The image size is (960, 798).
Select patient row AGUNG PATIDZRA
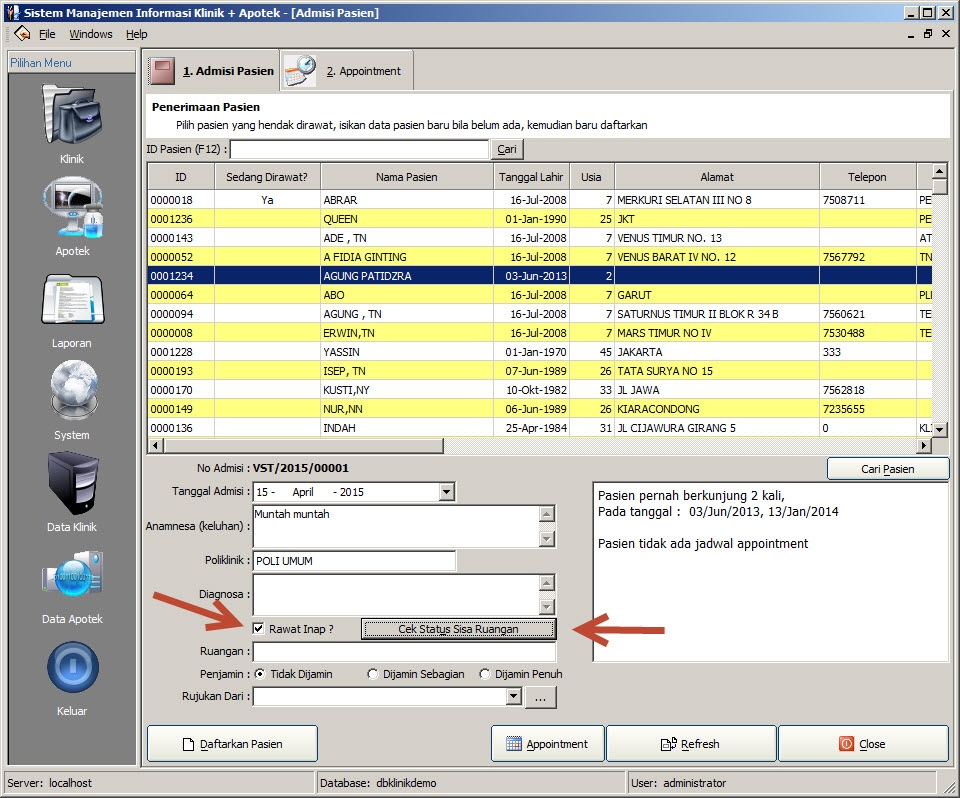[540, 276]
